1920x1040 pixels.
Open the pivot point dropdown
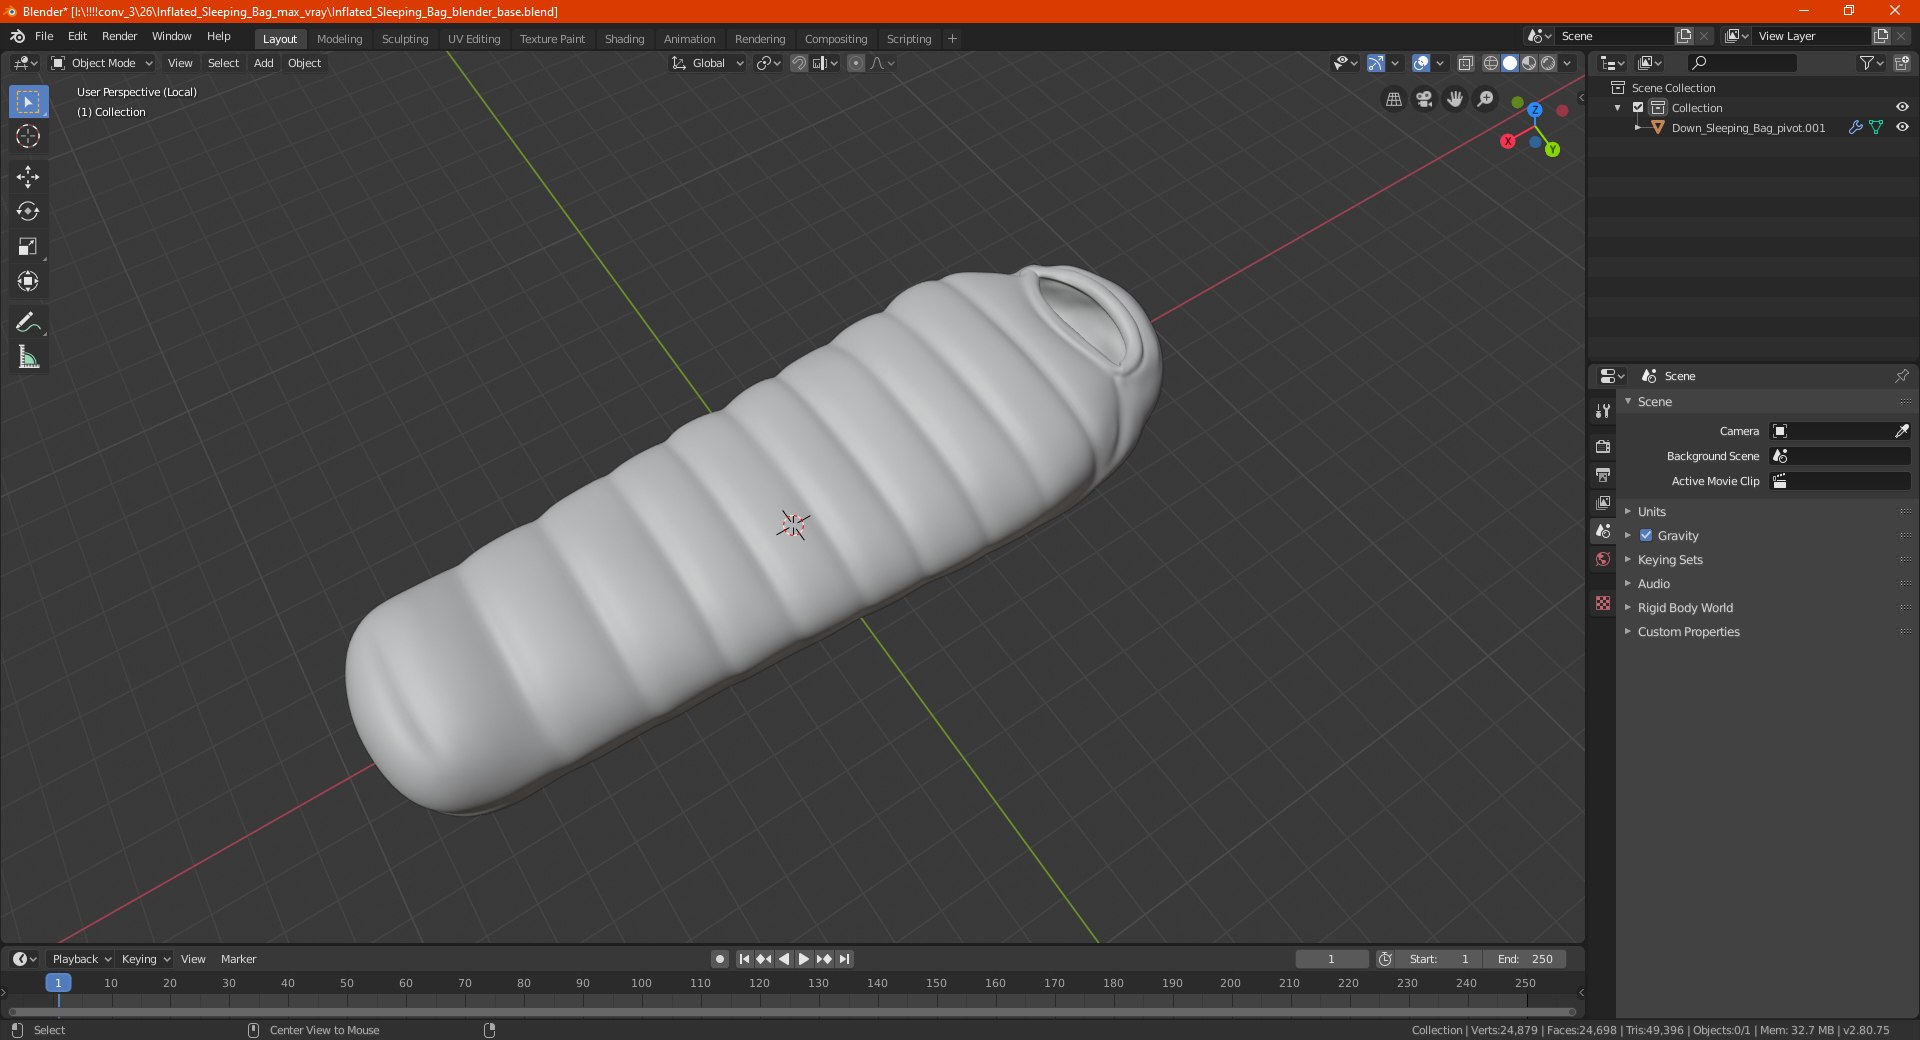pos(768,63)
